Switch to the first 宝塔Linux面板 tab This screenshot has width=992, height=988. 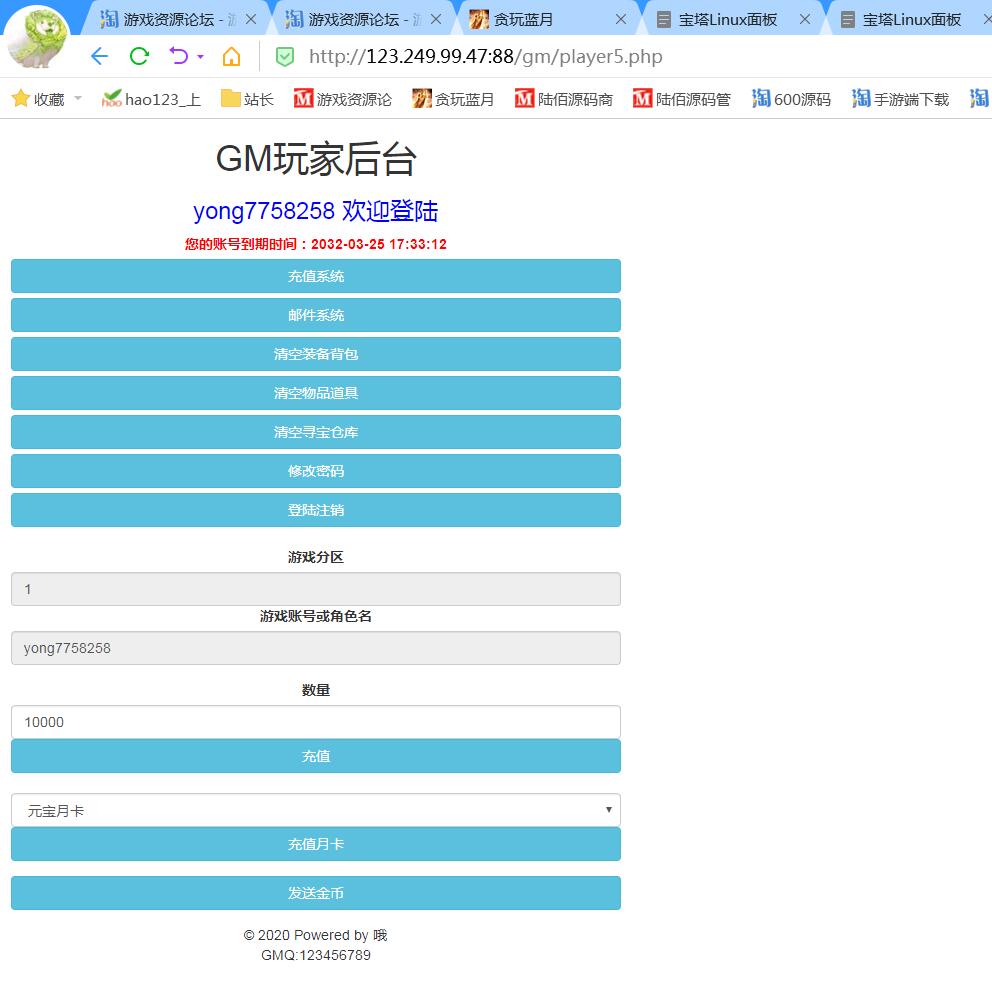click(716, 19)
